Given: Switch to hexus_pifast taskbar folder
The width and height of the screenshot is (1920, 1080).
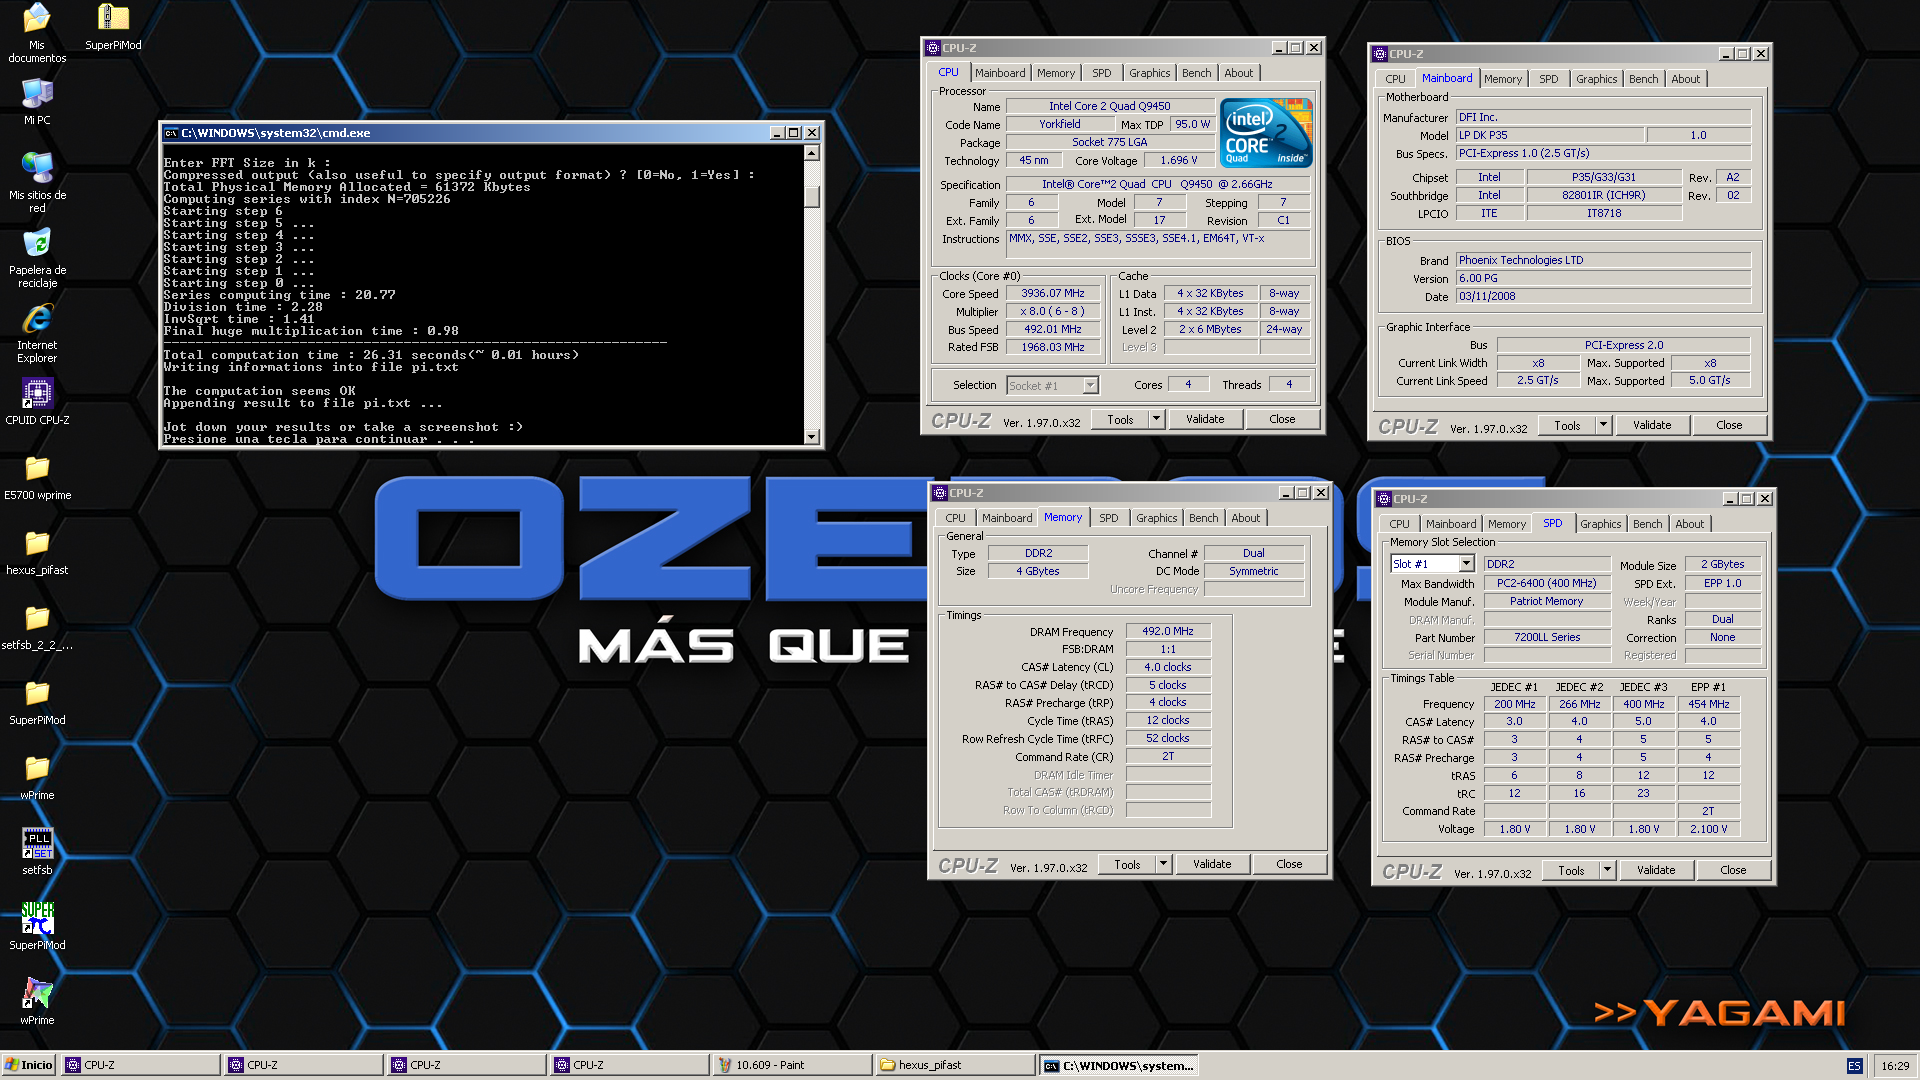Looking at the screenshot, I should tap(955, 1065).
